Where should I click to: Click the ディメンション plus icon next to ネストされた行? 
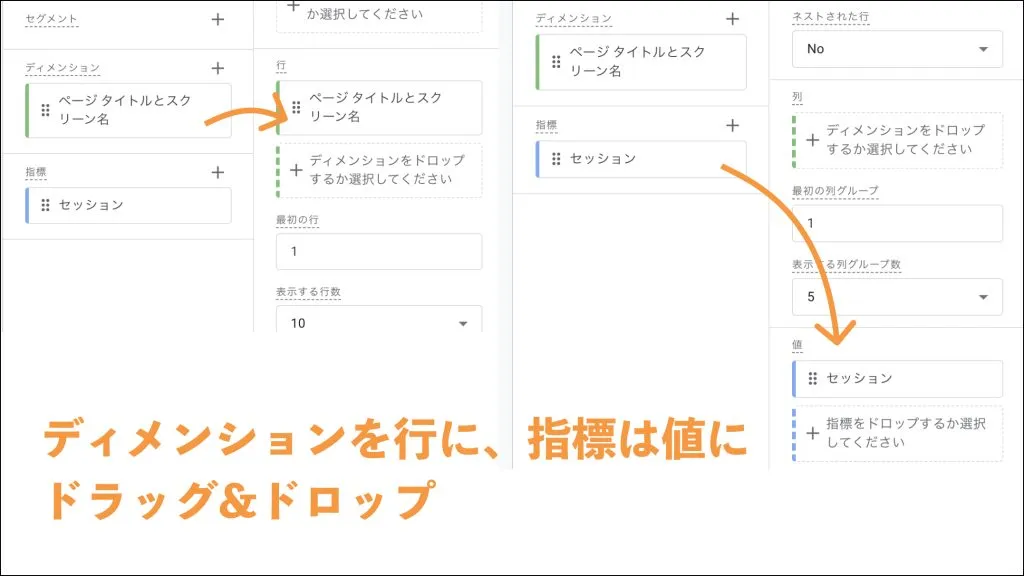click(732, 20)
